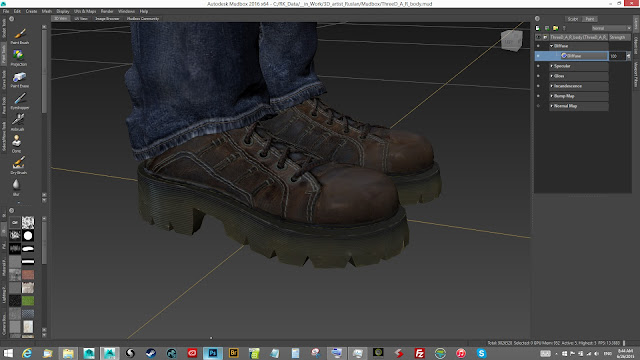Open Internet Explorer from the taskbar

pyautogui.click(x=27, y=353)
